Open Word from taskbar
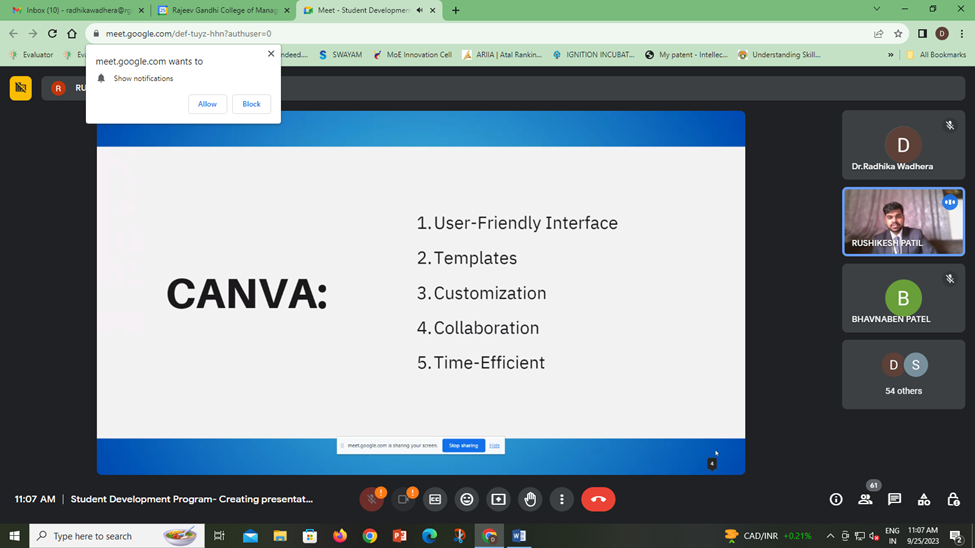The width and height of the screenshot is (975, 548). click(519, 536)
